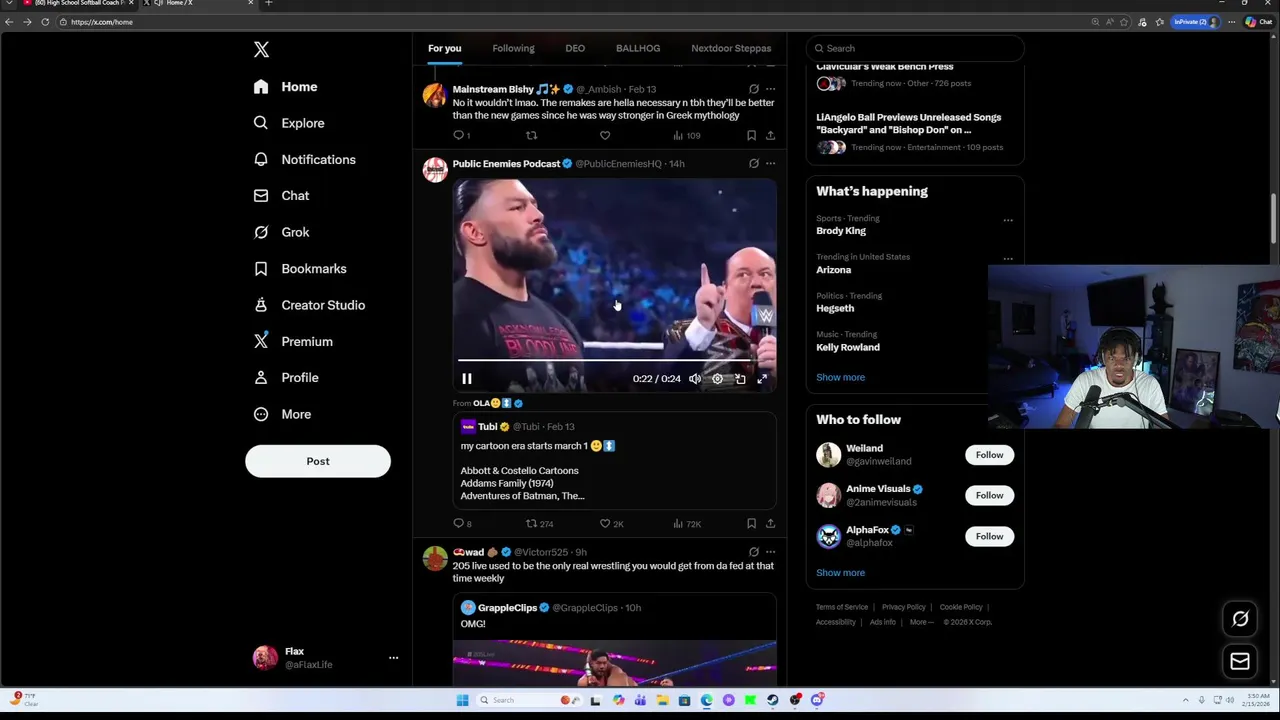Like the Public Enemies Podcast post
Image resolution: width=1280 pixels, height=720 pixels.
point(611,524)
